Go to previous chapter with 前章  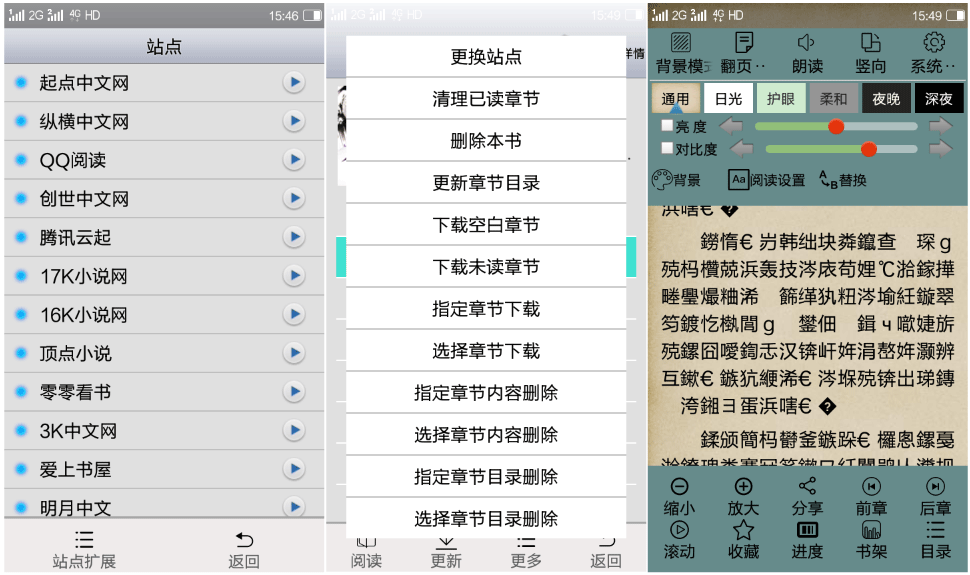[871, 487]
